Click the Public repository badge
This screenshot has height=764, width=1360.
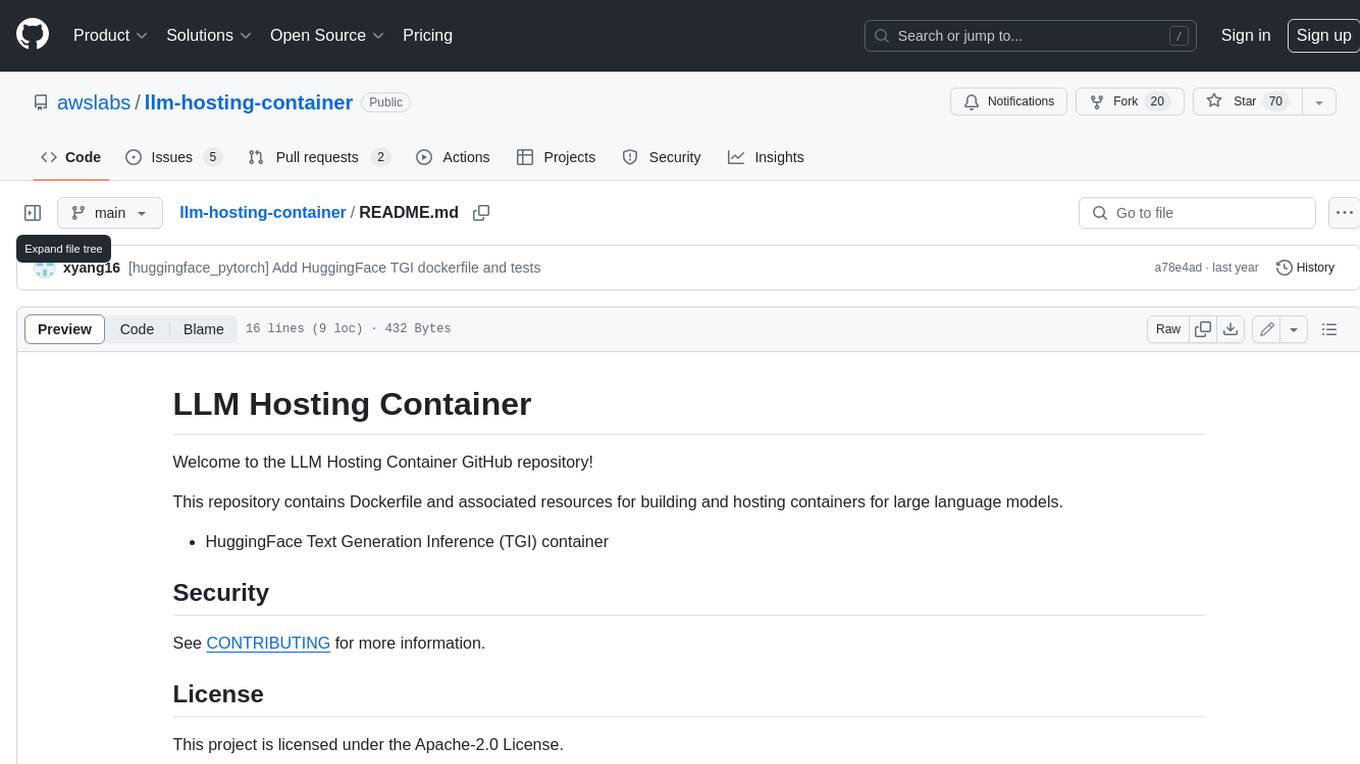386,102
